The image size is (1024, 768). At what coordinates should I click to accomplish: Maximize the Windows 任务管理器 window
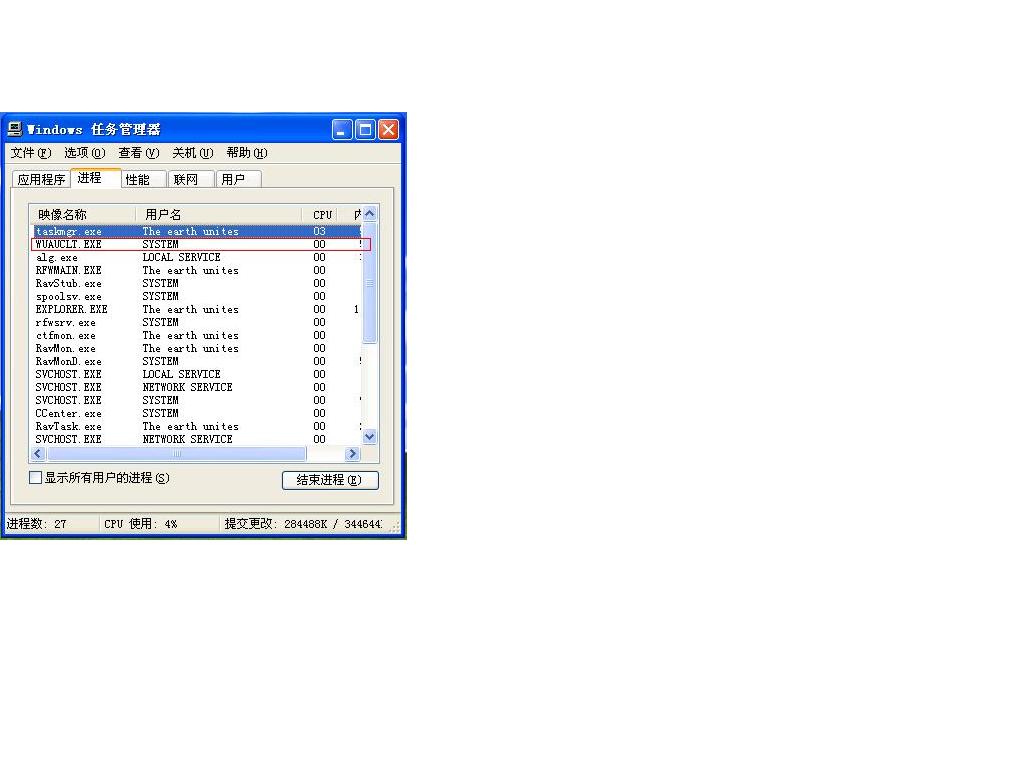[365, 129]
